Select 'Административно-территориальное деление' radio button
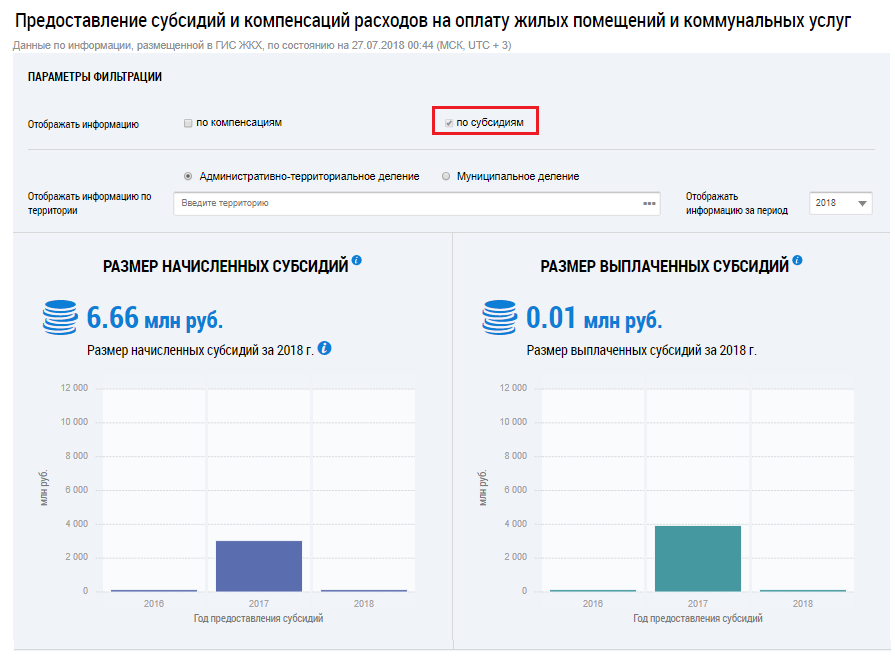The image size is (895, 658). (188, 176)
